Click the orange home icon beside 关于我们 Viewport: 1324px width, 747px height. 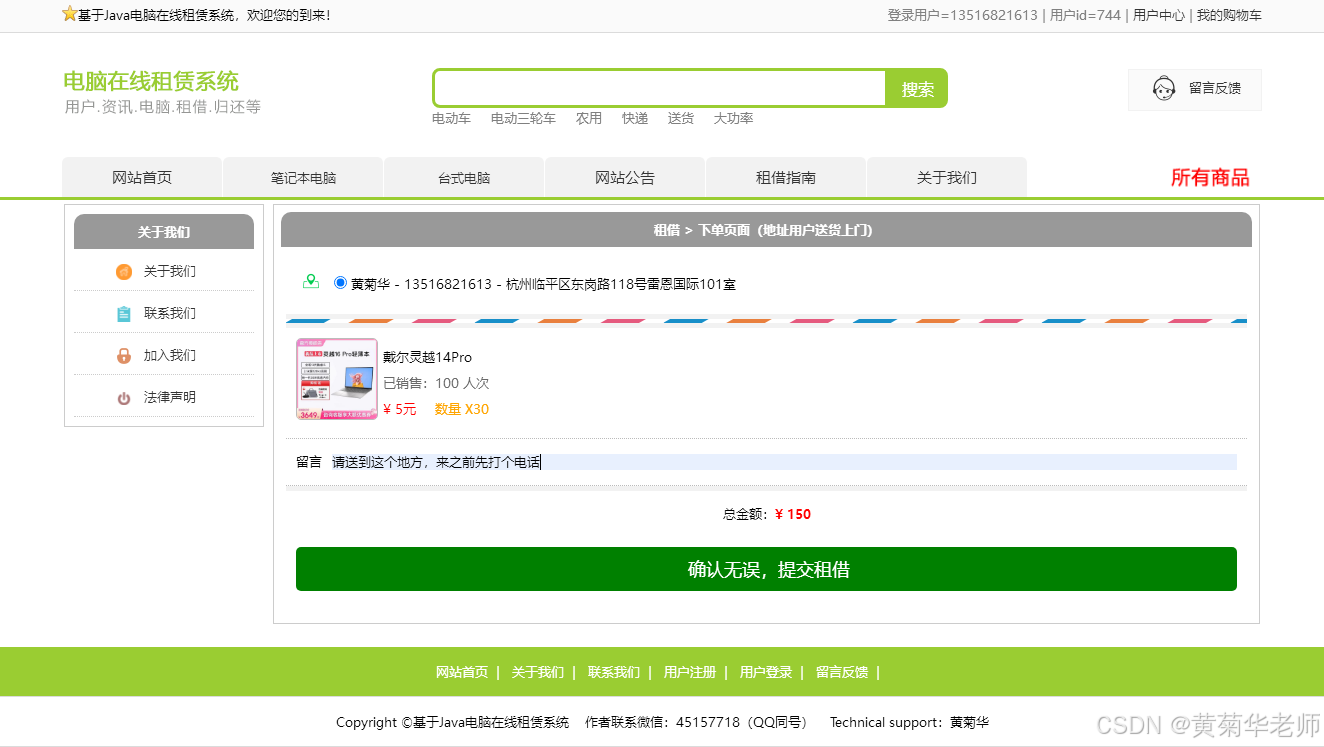click(123, 271)
